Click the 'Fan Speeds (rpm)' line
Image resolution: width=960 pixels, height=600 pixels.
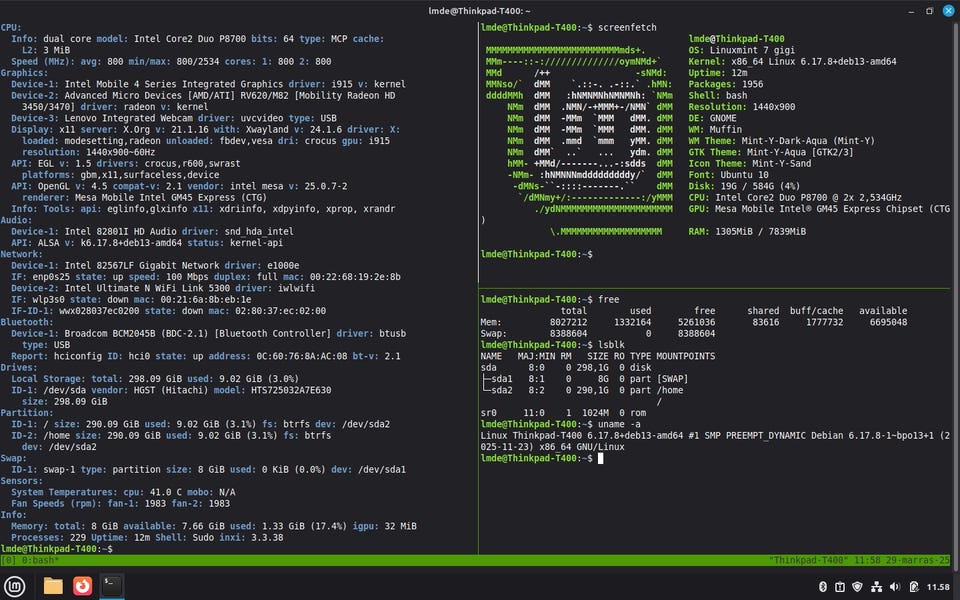(x=121, y=503)
